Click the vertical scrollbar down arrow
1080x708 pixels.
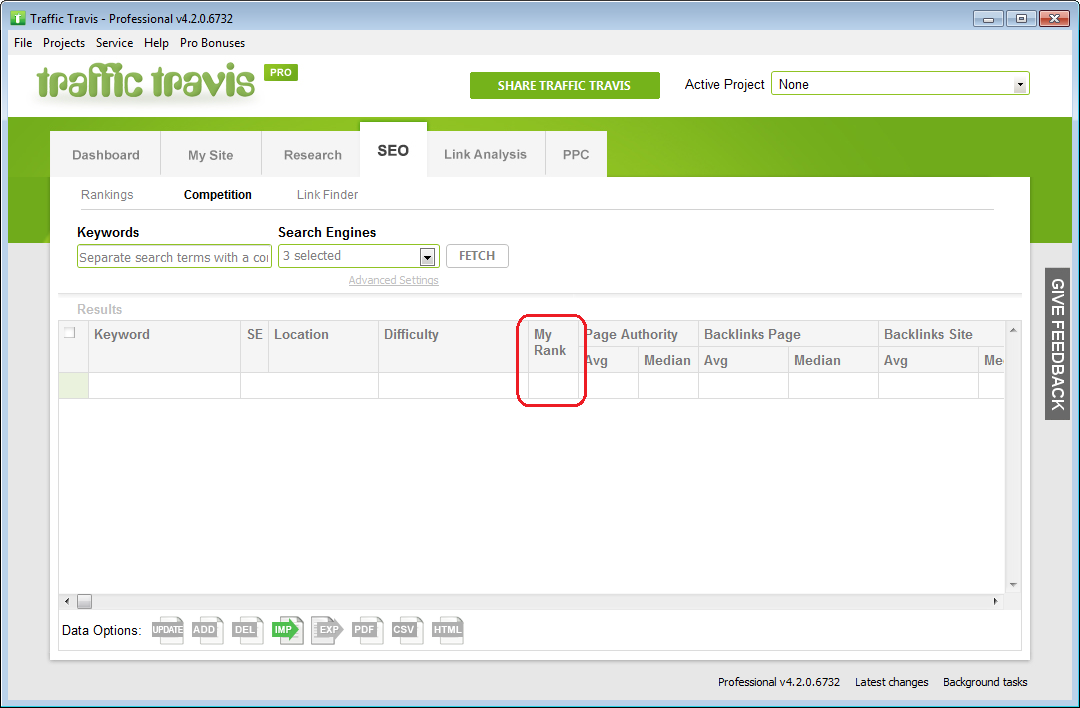1013,585
